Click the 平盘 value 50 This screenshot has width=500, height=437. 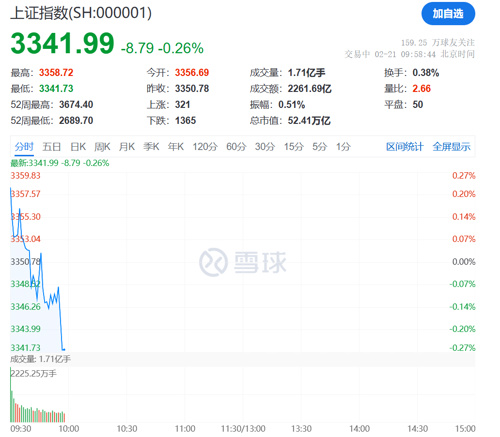418,105
